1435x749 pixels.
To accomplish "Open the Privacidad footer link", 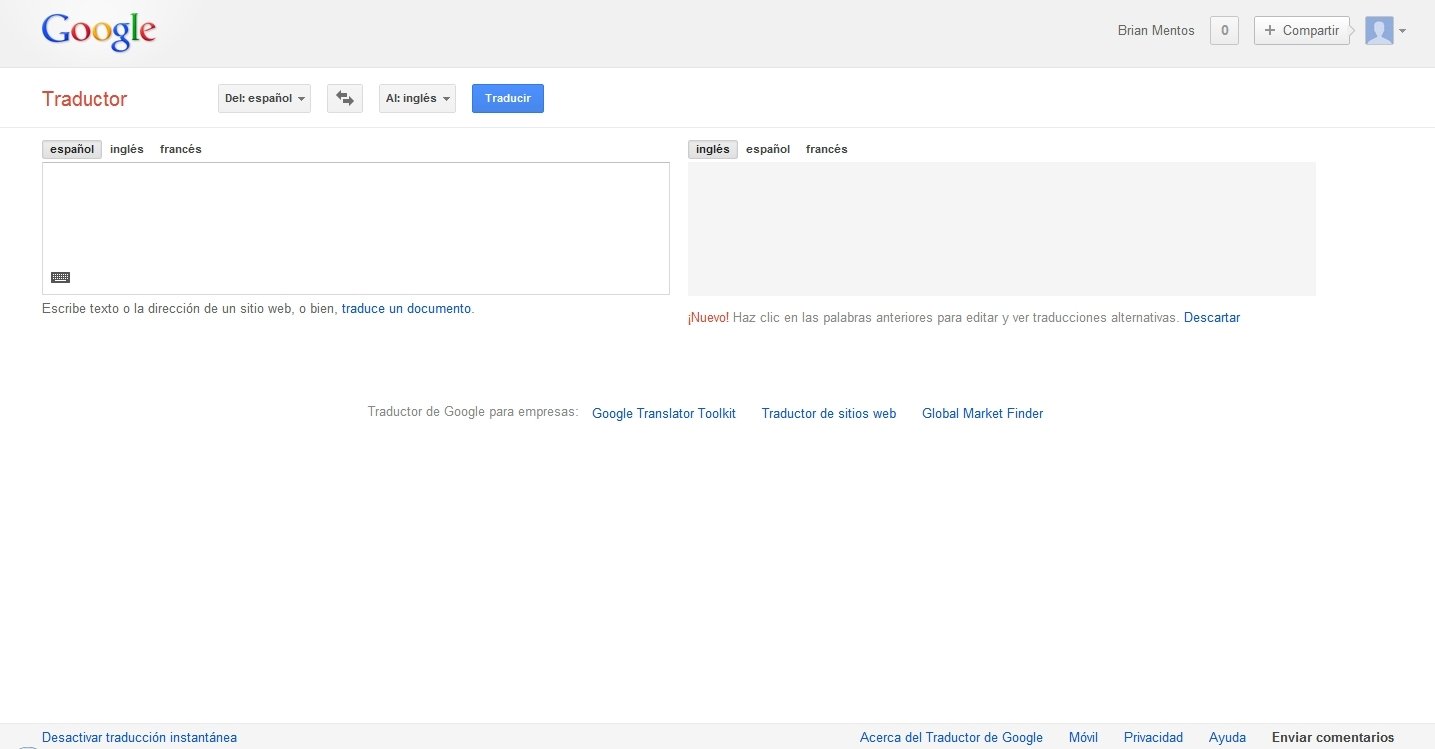I will 1153,738.
